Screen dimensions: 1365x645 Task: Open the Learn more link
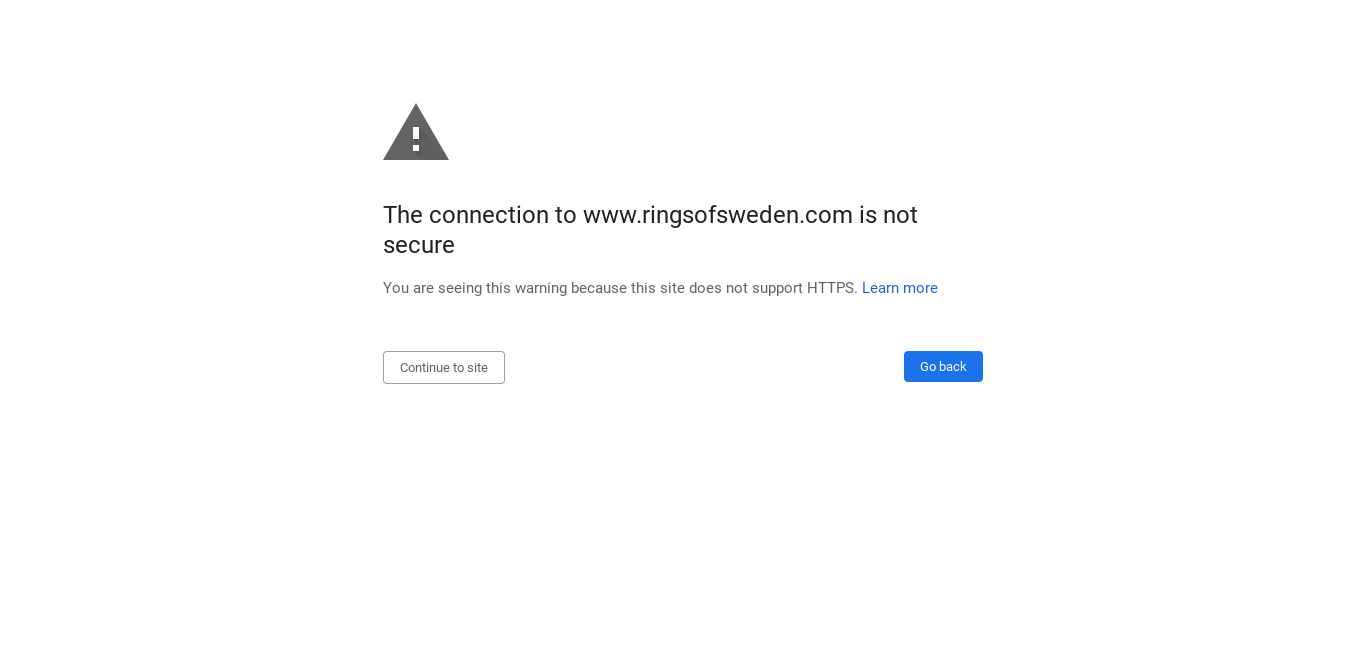(900, 288)
